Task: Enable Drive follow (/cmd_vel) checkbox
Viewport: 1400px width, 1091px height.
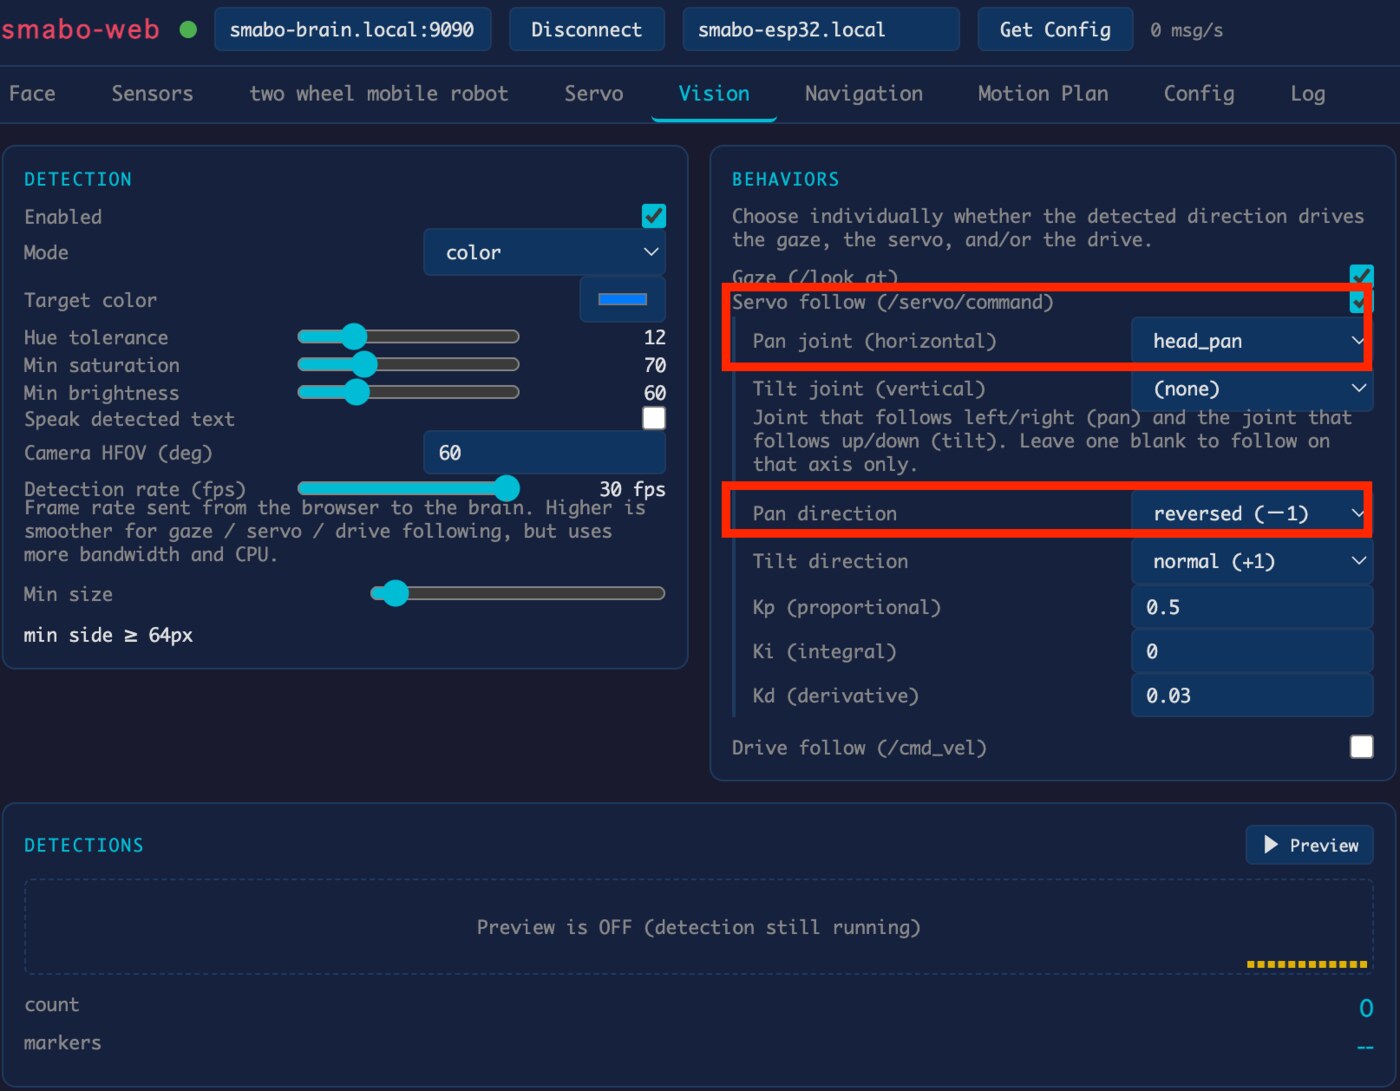Action: [1361, 747]
